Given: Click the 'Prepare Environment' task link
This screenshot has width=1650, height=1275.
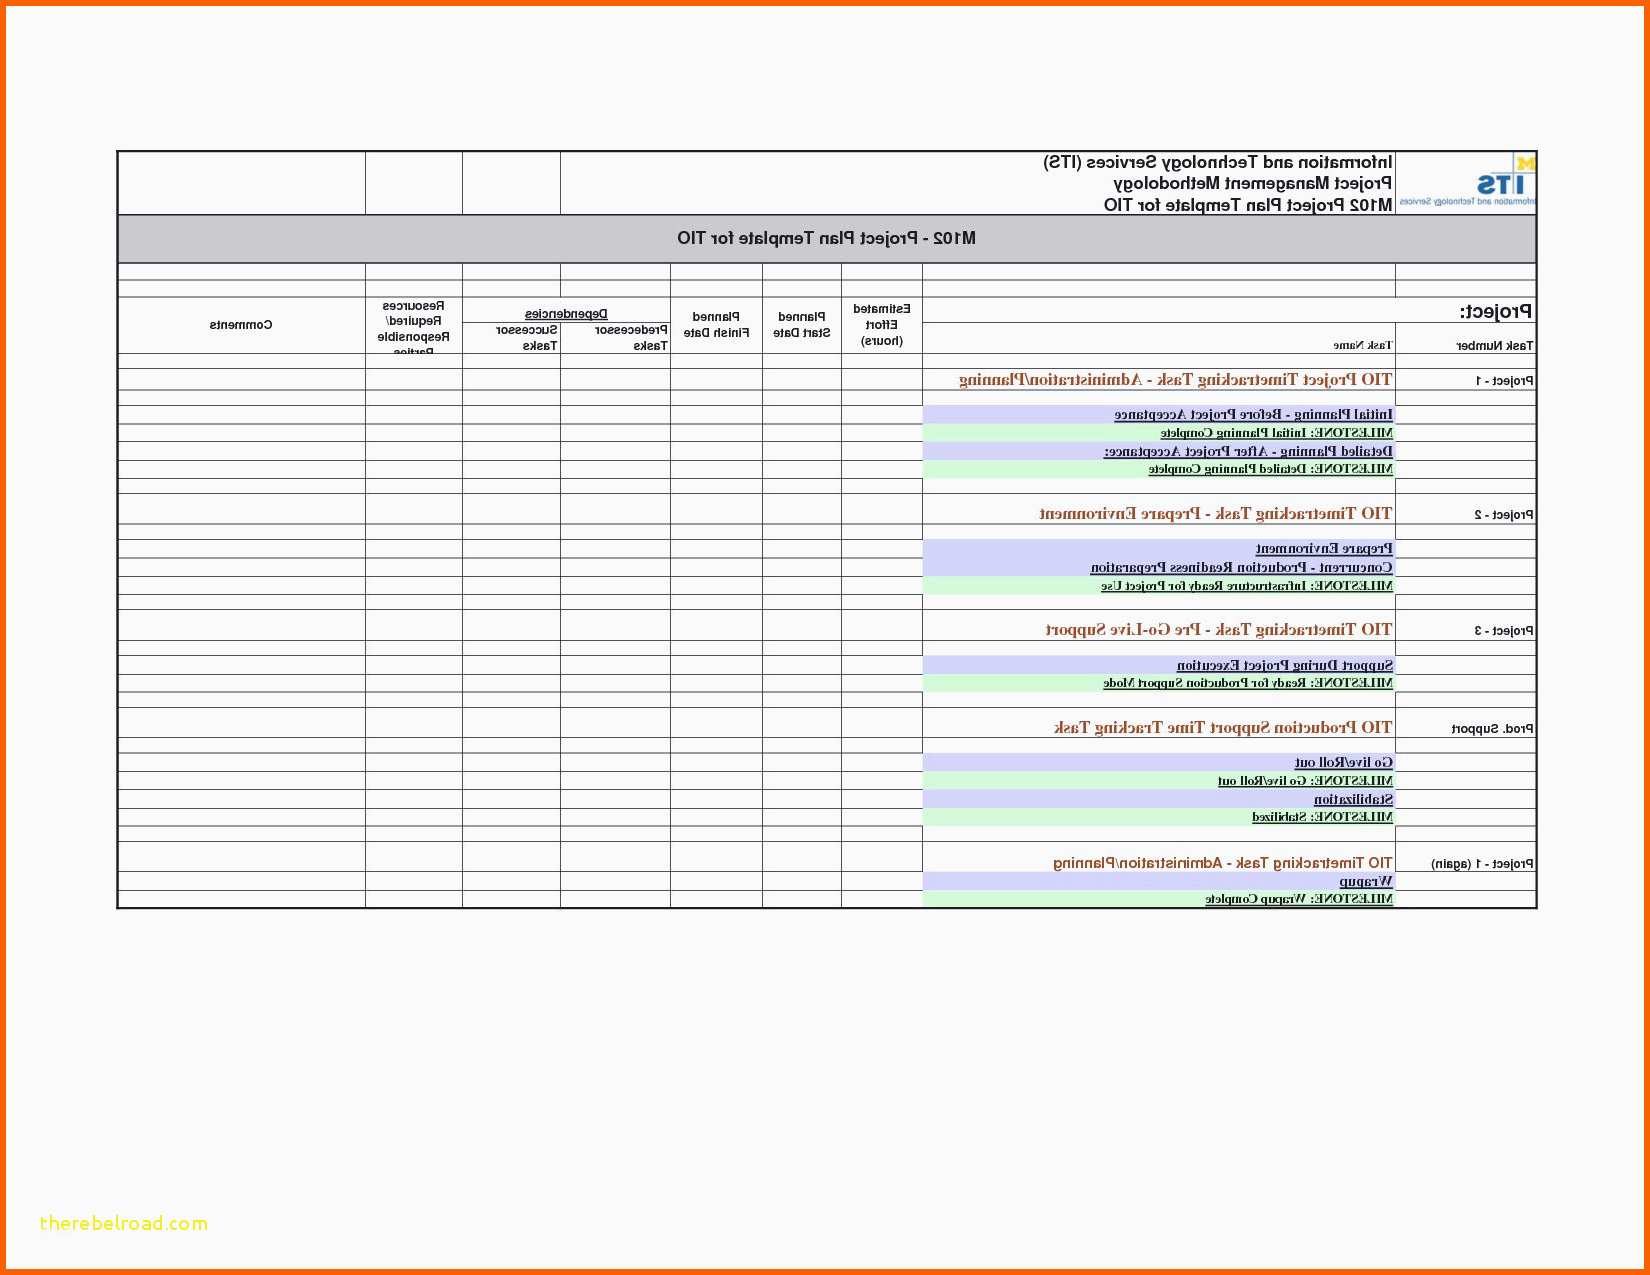Looking at the screenshot, I should pos(1324,548).
